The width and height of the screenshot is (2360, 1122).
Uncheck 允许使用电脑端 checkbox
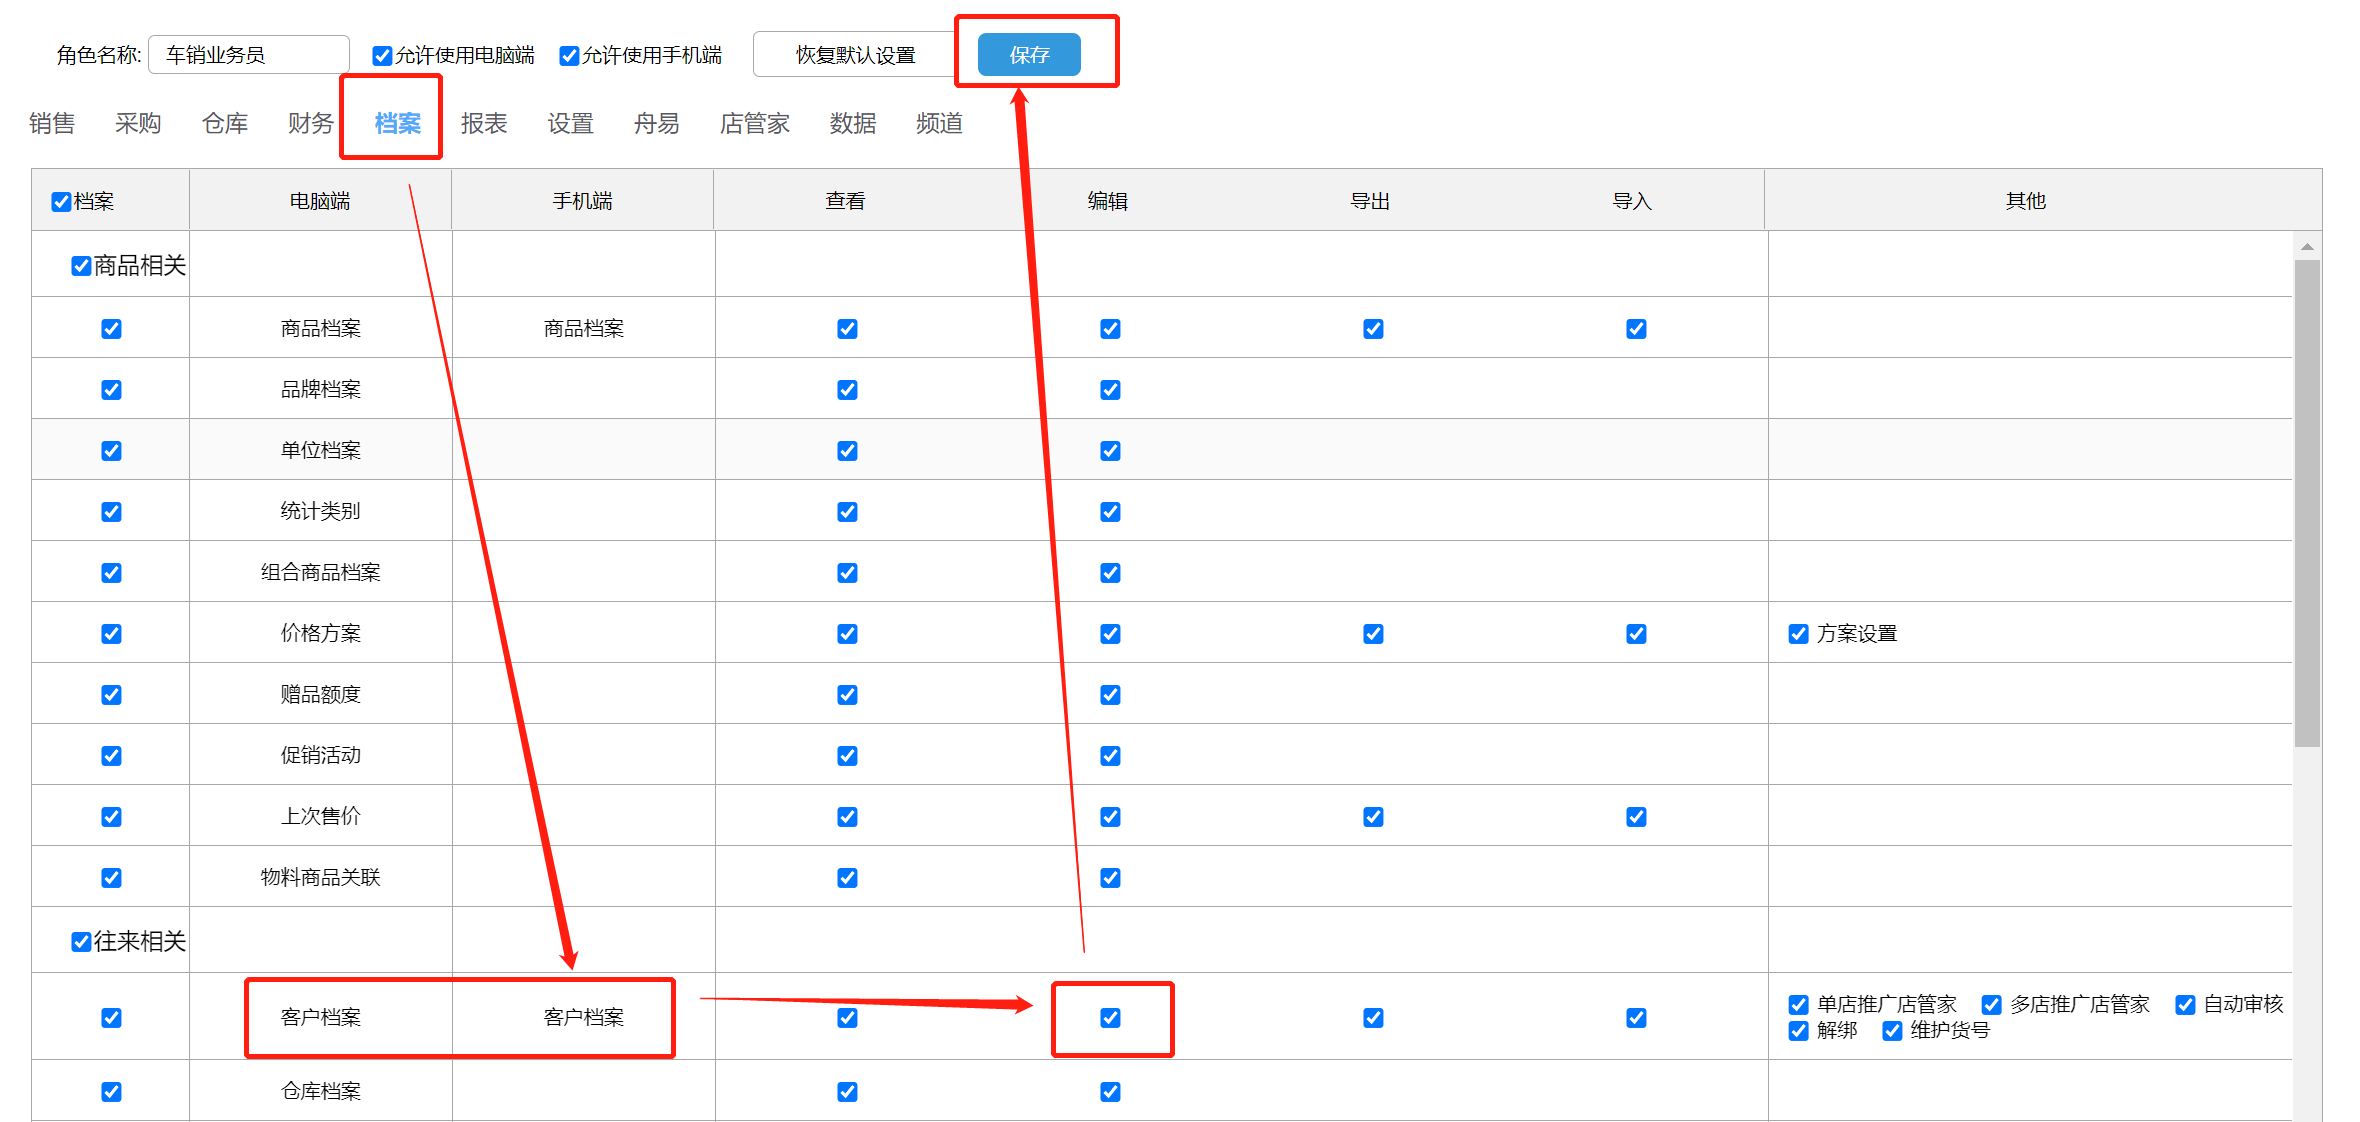(x=382, y=56)
